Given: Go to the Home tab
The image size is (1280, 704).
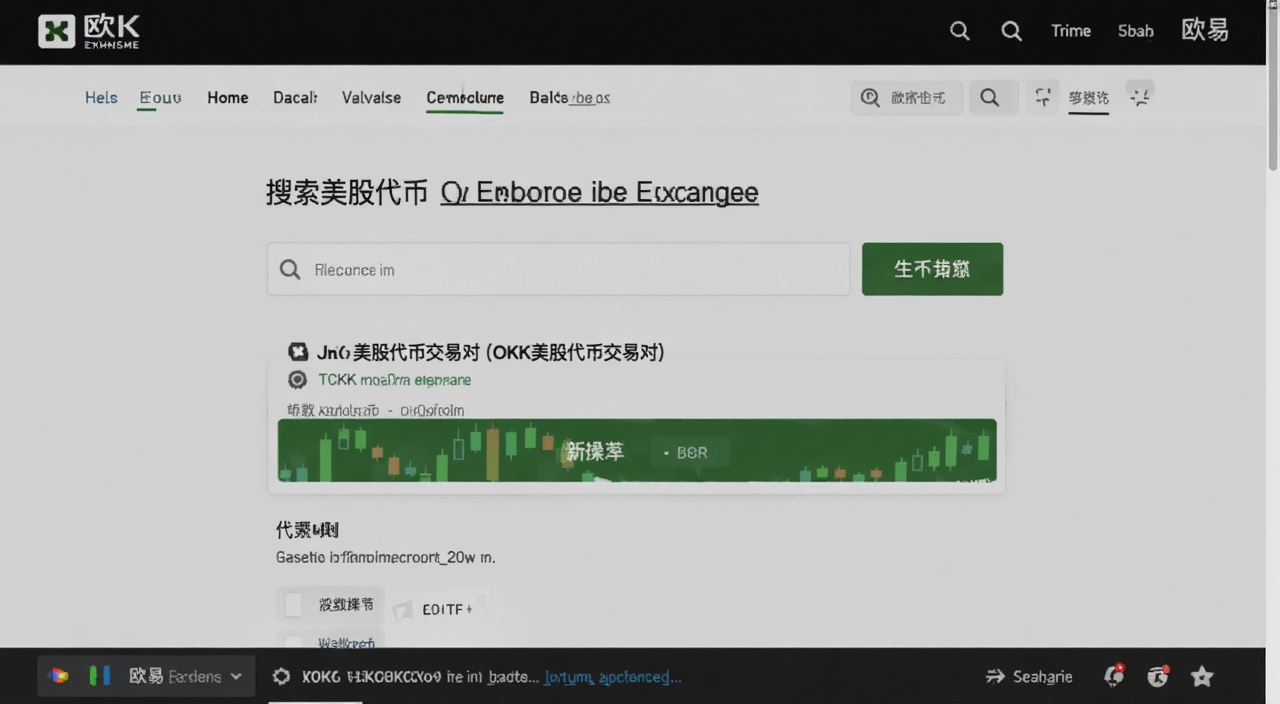Looking at the screenshot, I should point(228,97).
